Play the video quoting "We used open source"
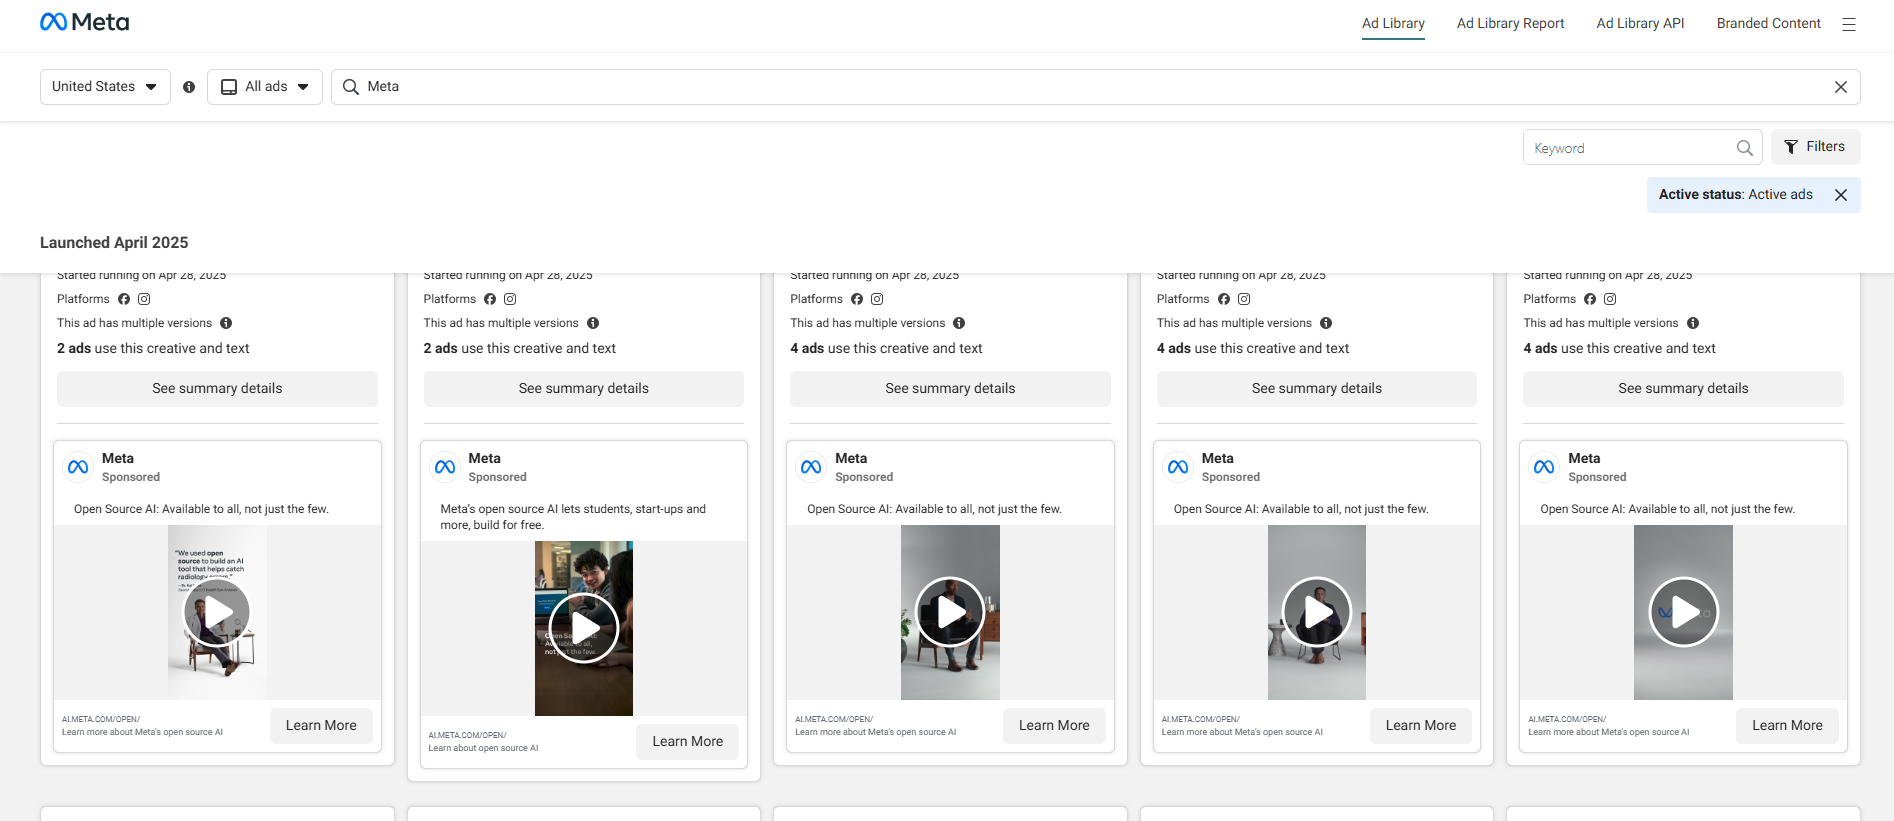The image size is (1894, 821). (x=217, y=612)
